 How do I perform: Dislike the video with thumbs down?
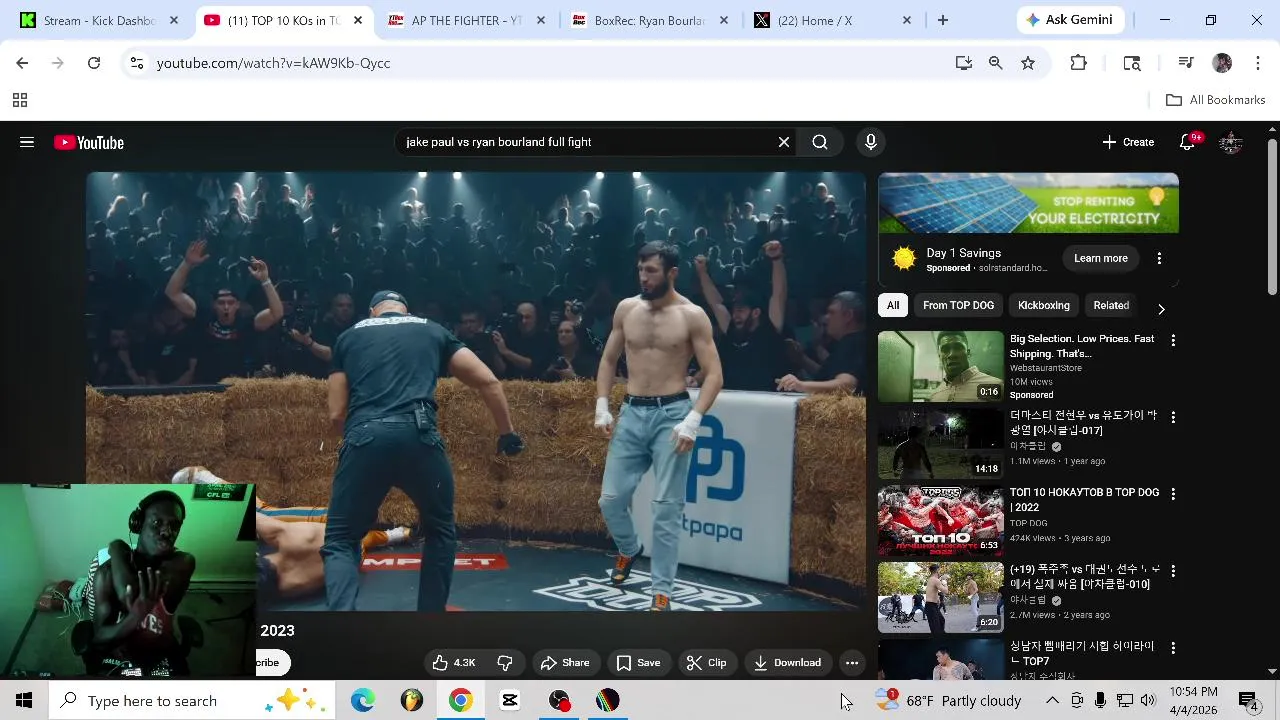tap(505, 662)
